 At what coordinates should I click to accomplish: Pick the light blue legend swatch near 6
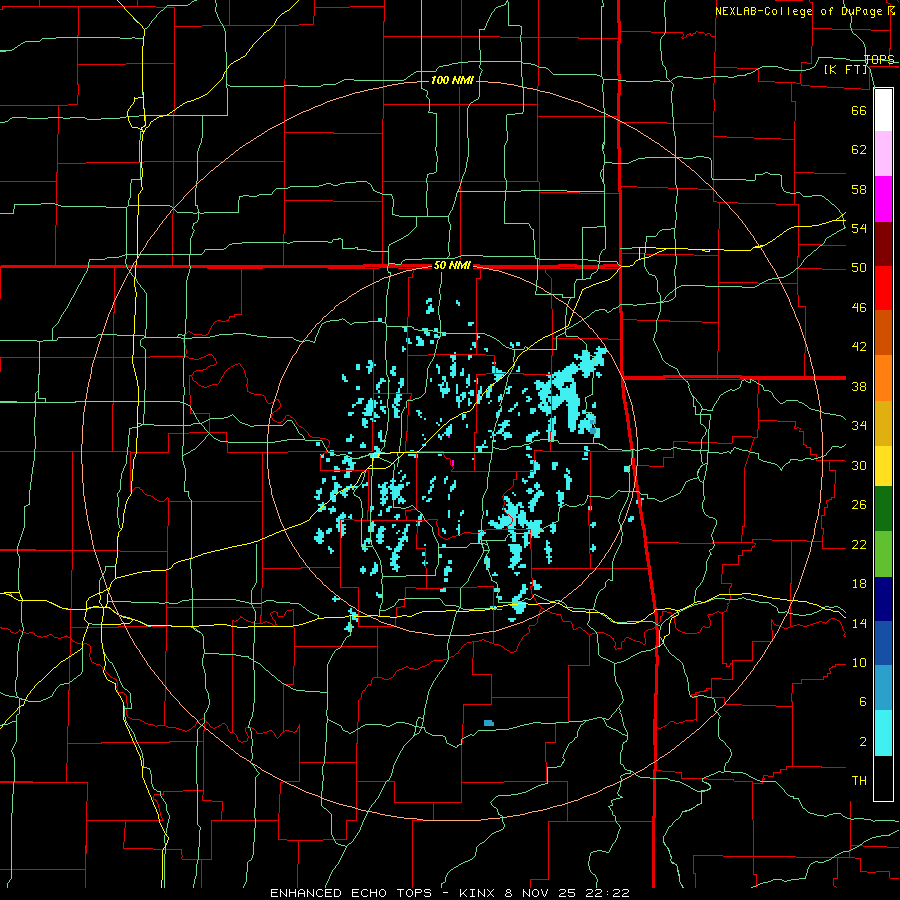click(x=883, y=688)
